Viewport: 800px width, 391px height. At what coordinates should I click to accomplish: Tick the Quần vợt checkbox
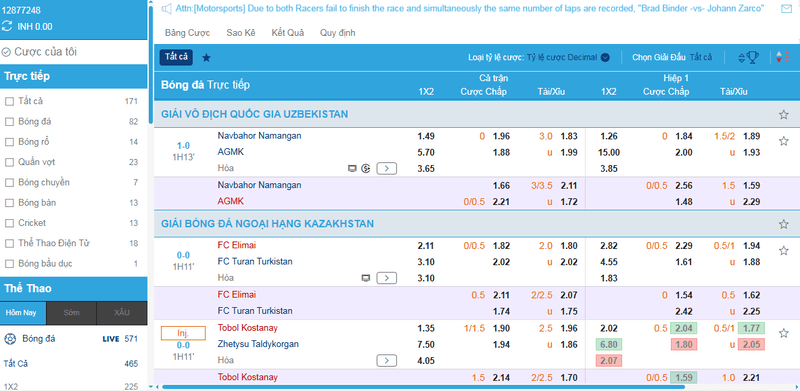click(9, 162)
